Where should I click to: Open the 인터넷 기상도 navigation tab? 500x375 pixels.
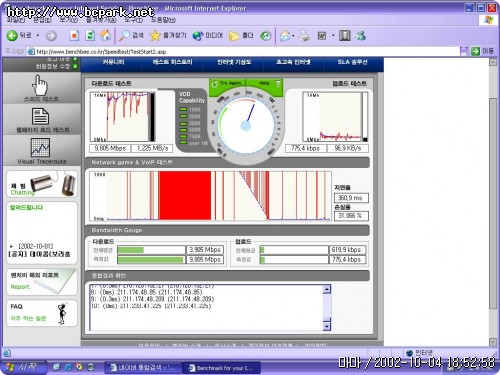(x=234, y=62)
